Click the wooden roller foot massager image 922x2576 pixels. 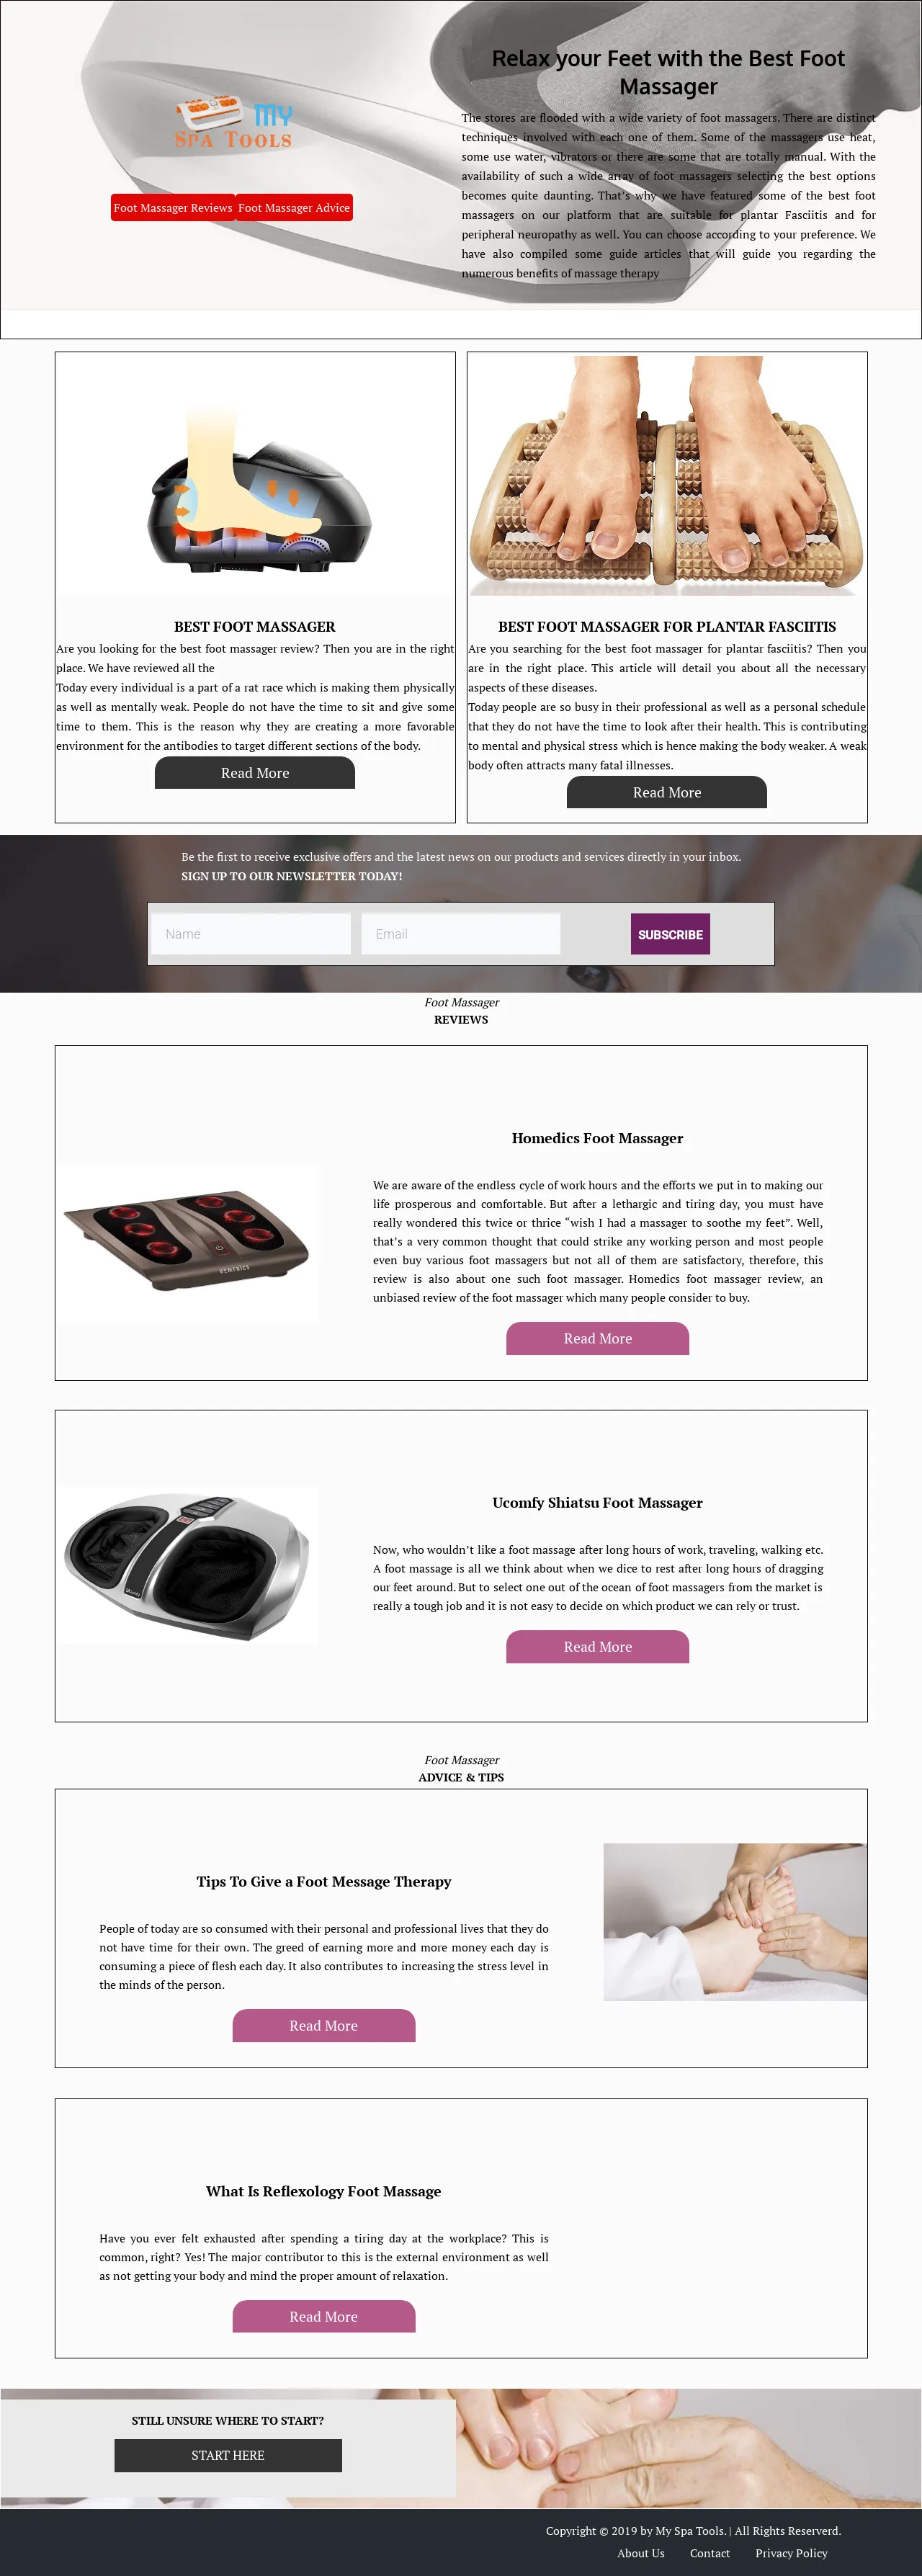coord(667,475)
